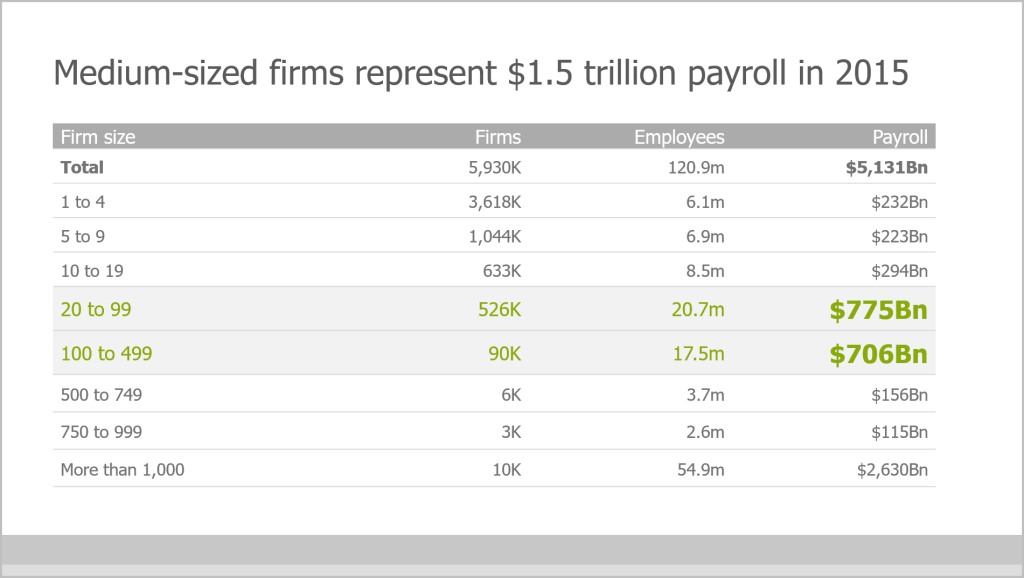Click the $5,131Bn total payroll value
The height and width of the screenshot is (578, 1024).
(x=887, y=167)
